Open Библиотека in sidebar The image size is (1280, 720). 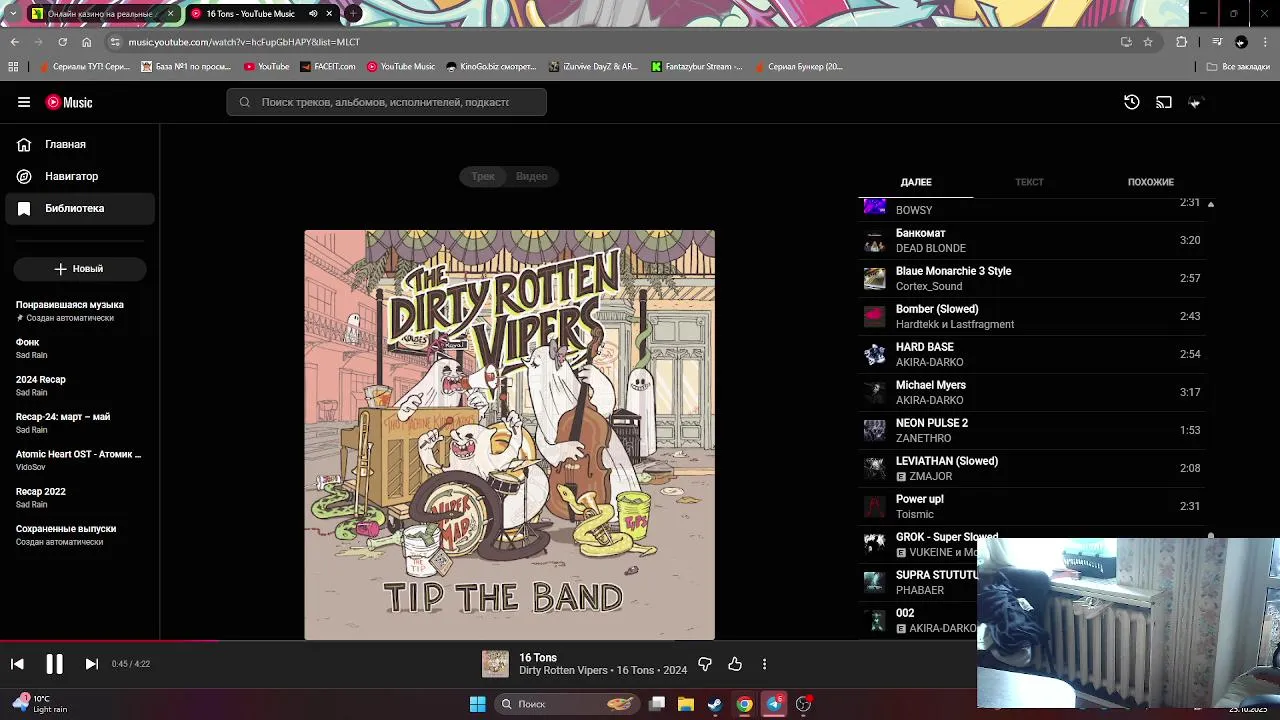(80, 208)
